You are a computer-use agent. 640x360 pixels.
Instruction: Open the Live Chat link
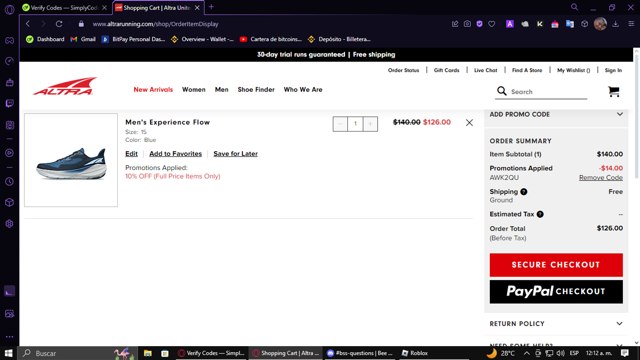click(486, 70)
